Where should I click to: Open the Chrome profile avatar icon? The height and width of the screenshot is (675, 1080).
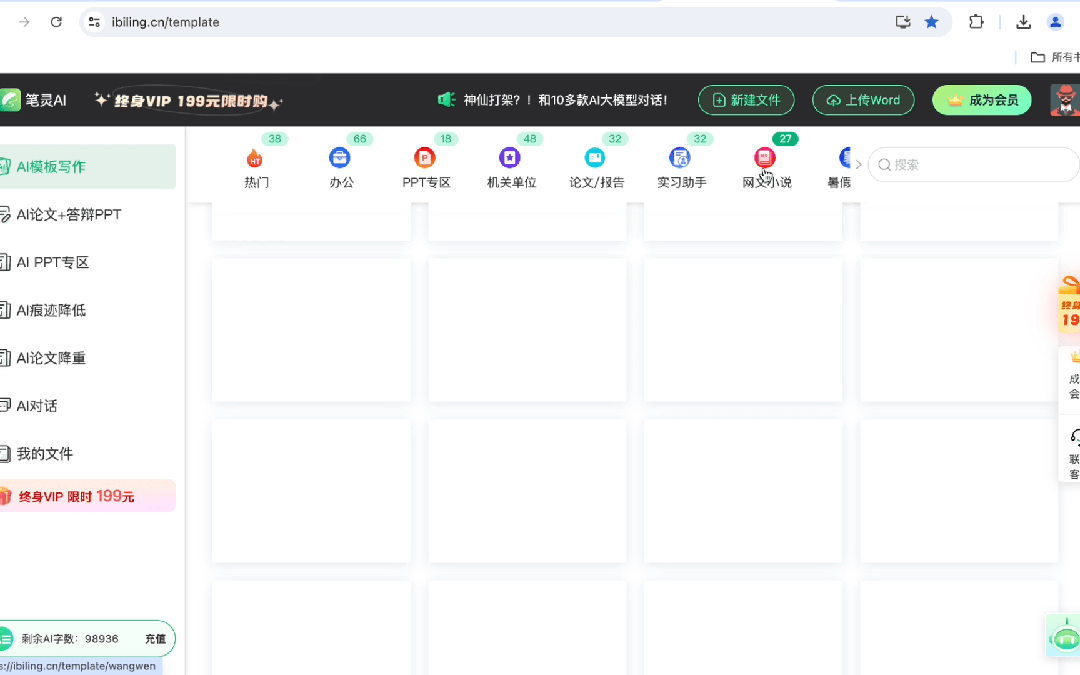[x=1055, y=22]
